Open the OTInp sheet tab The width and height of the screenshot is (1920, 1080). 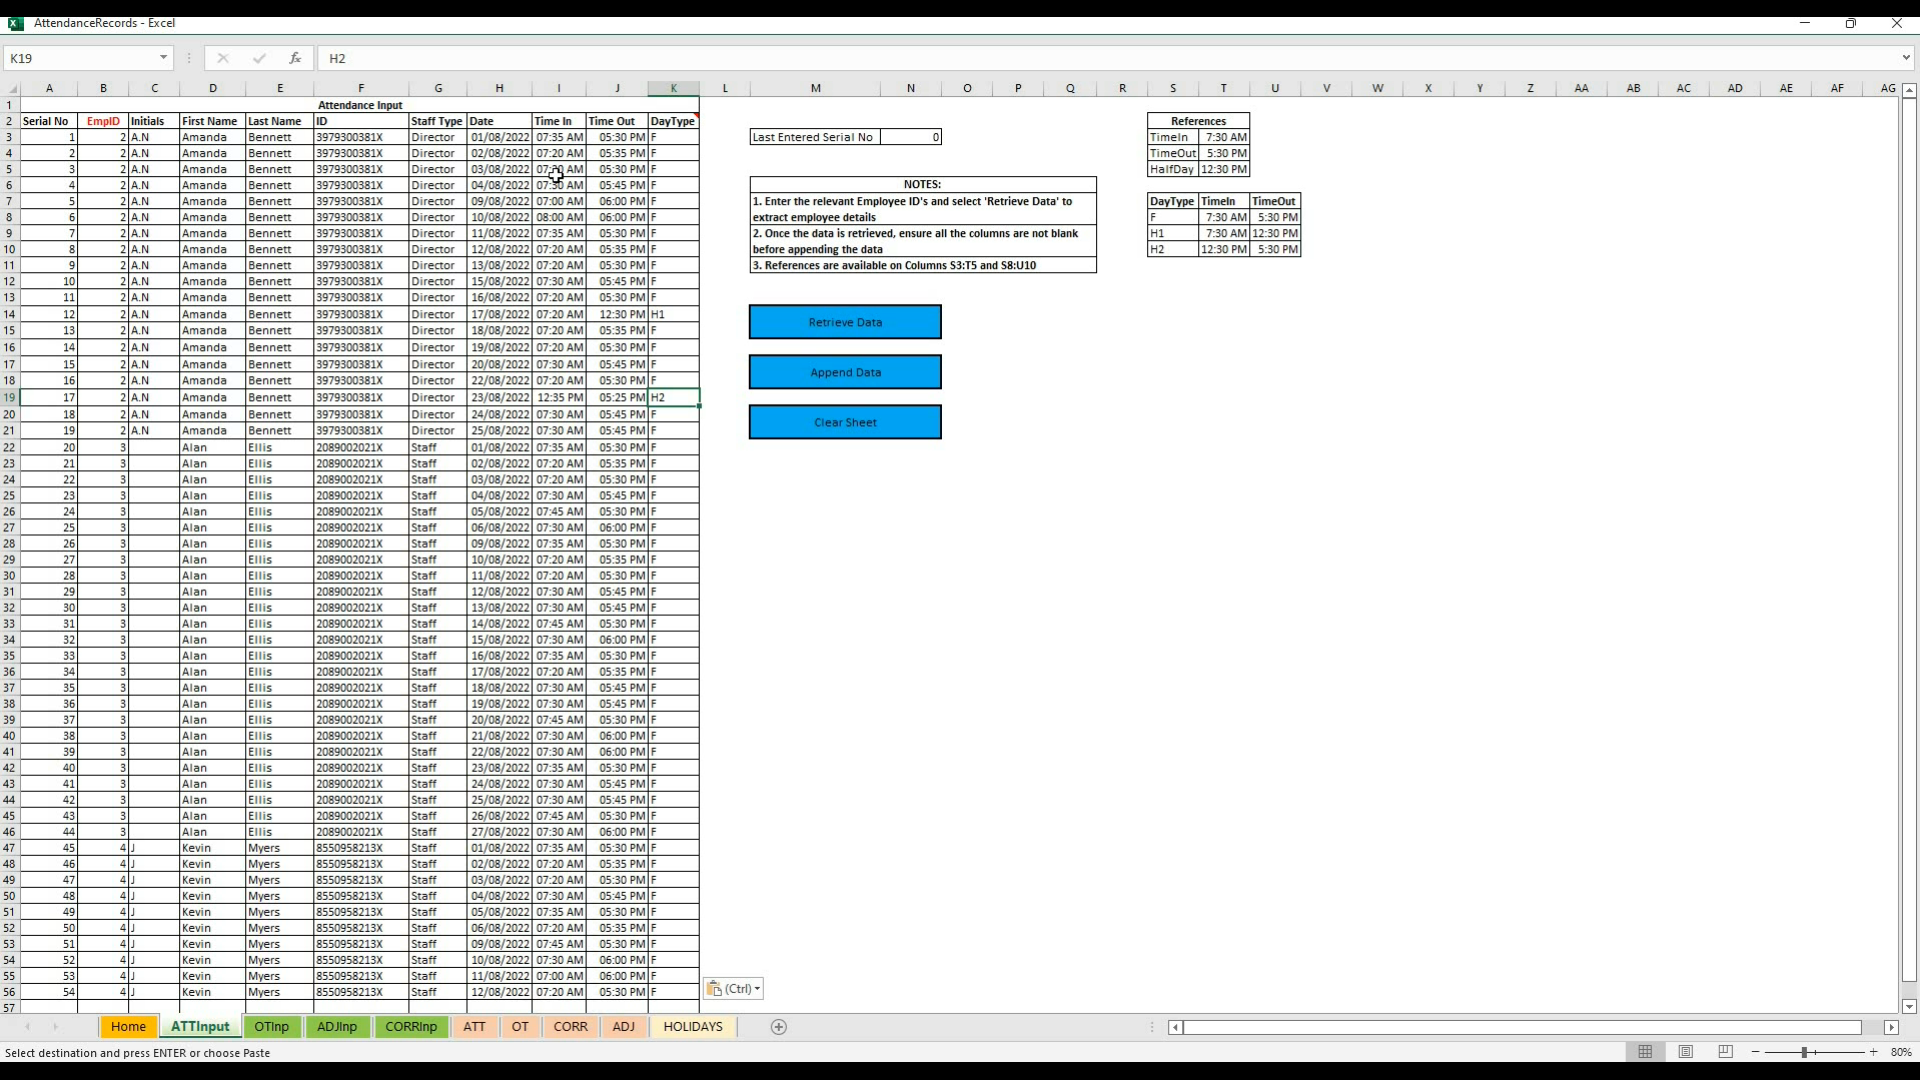[x=271, y=1027]
